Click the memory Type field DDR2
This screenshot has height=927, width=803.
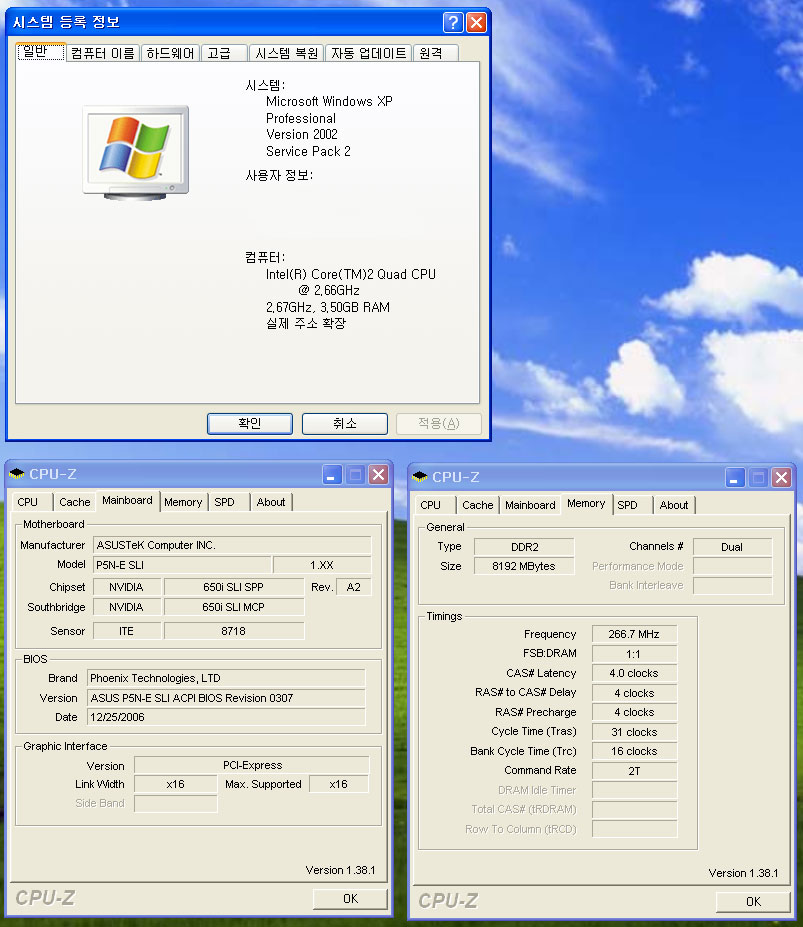[524, 547]
